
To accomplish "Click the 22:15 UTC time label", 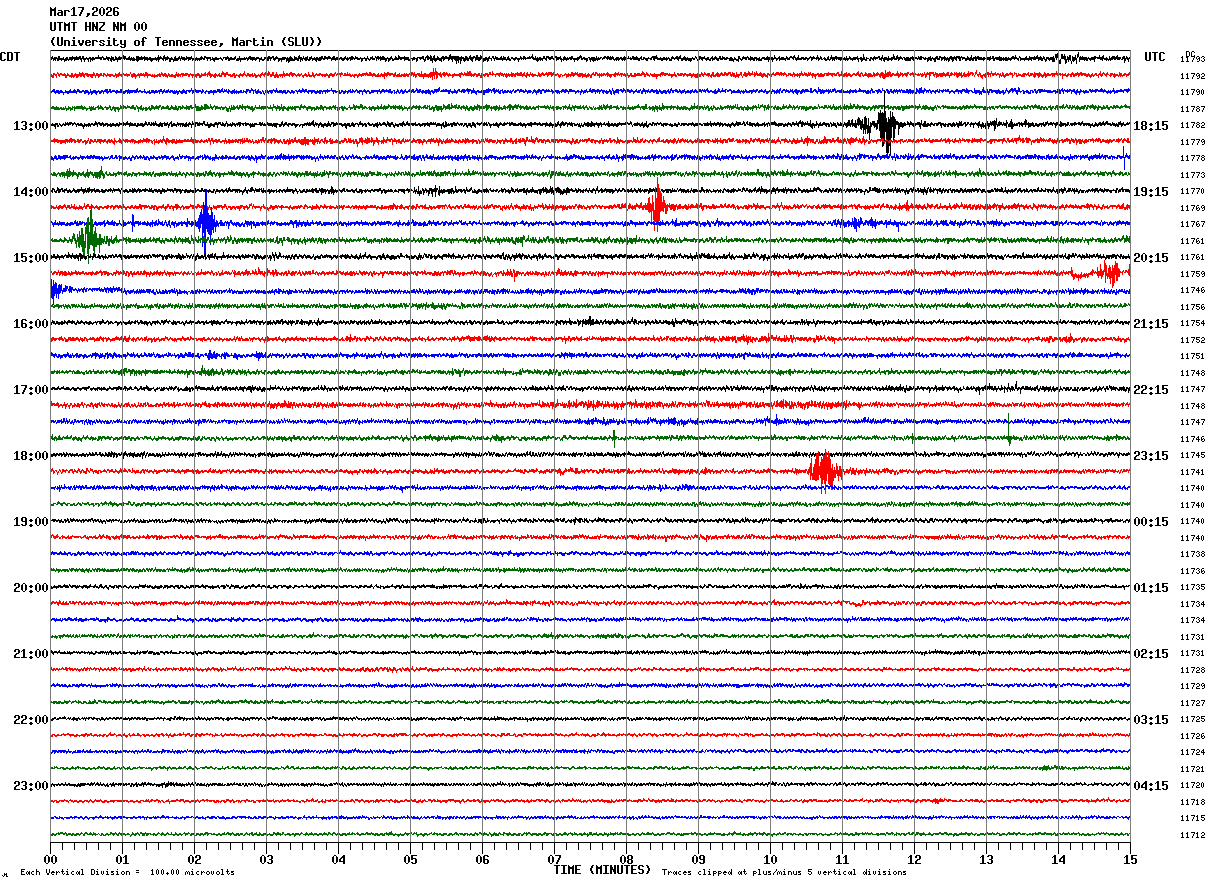I will coord(1151,389).
